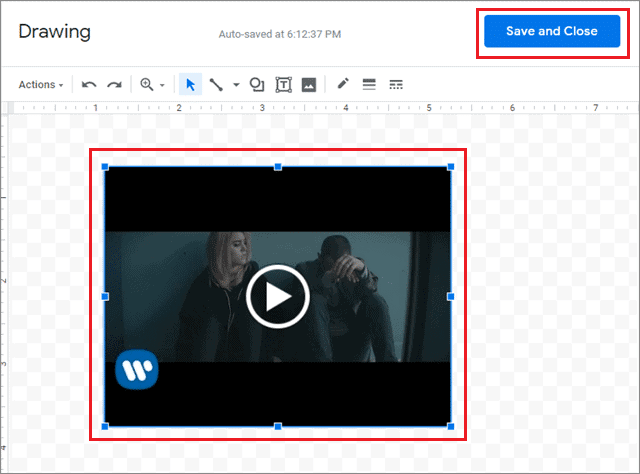The image size is (640, 474).
Task: Click the Save and Close button
Action: coord(552,31)
